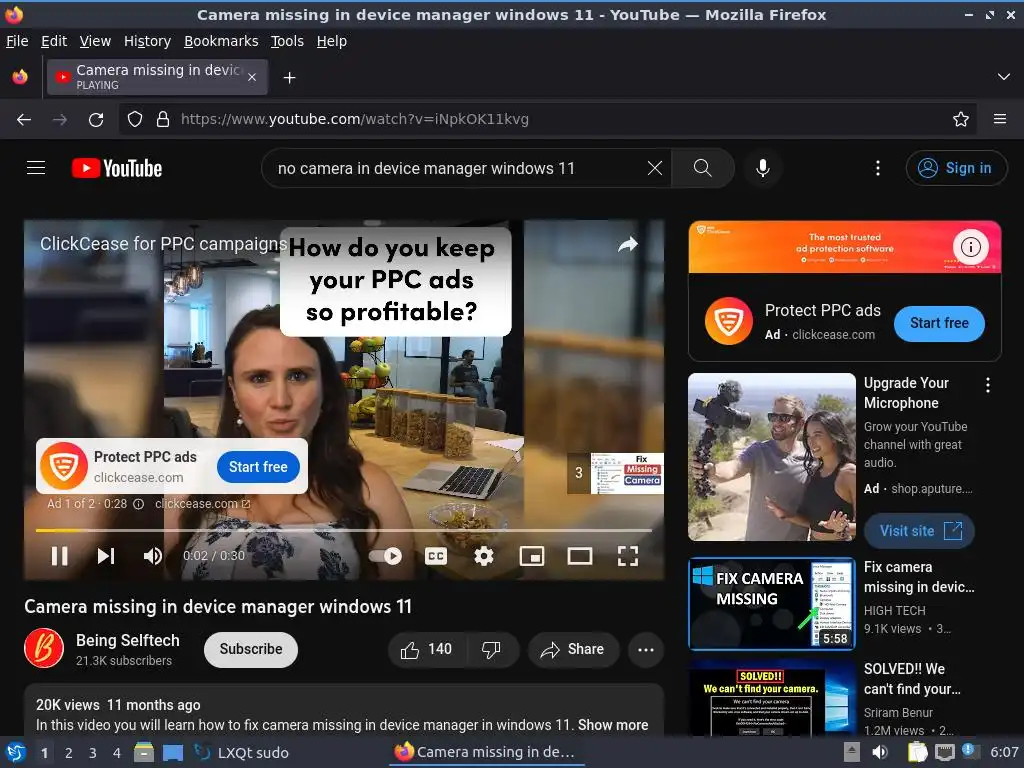Open options for Upgrade Your Microphone ad
Screen dimensions: 1024x768
[987, 385]
